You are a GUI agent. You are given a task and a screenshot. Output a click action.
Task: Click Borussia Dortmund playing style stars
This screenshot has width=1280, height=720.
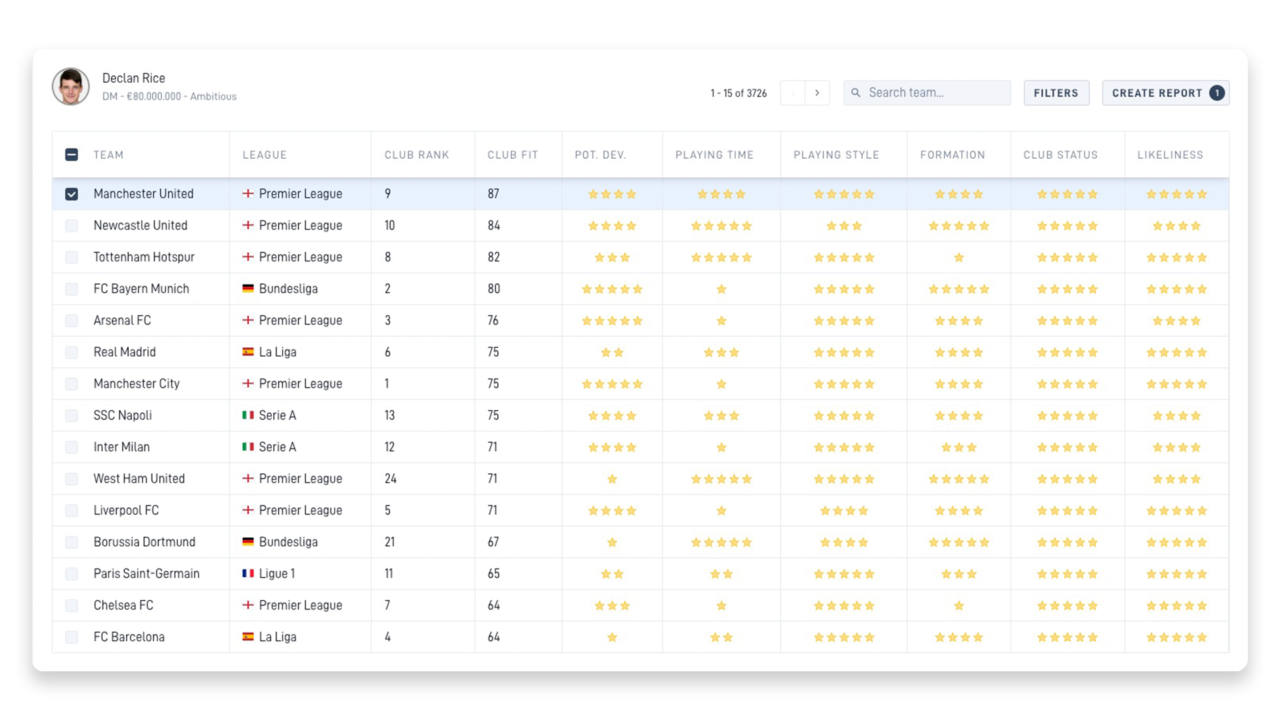coord(844,542)
